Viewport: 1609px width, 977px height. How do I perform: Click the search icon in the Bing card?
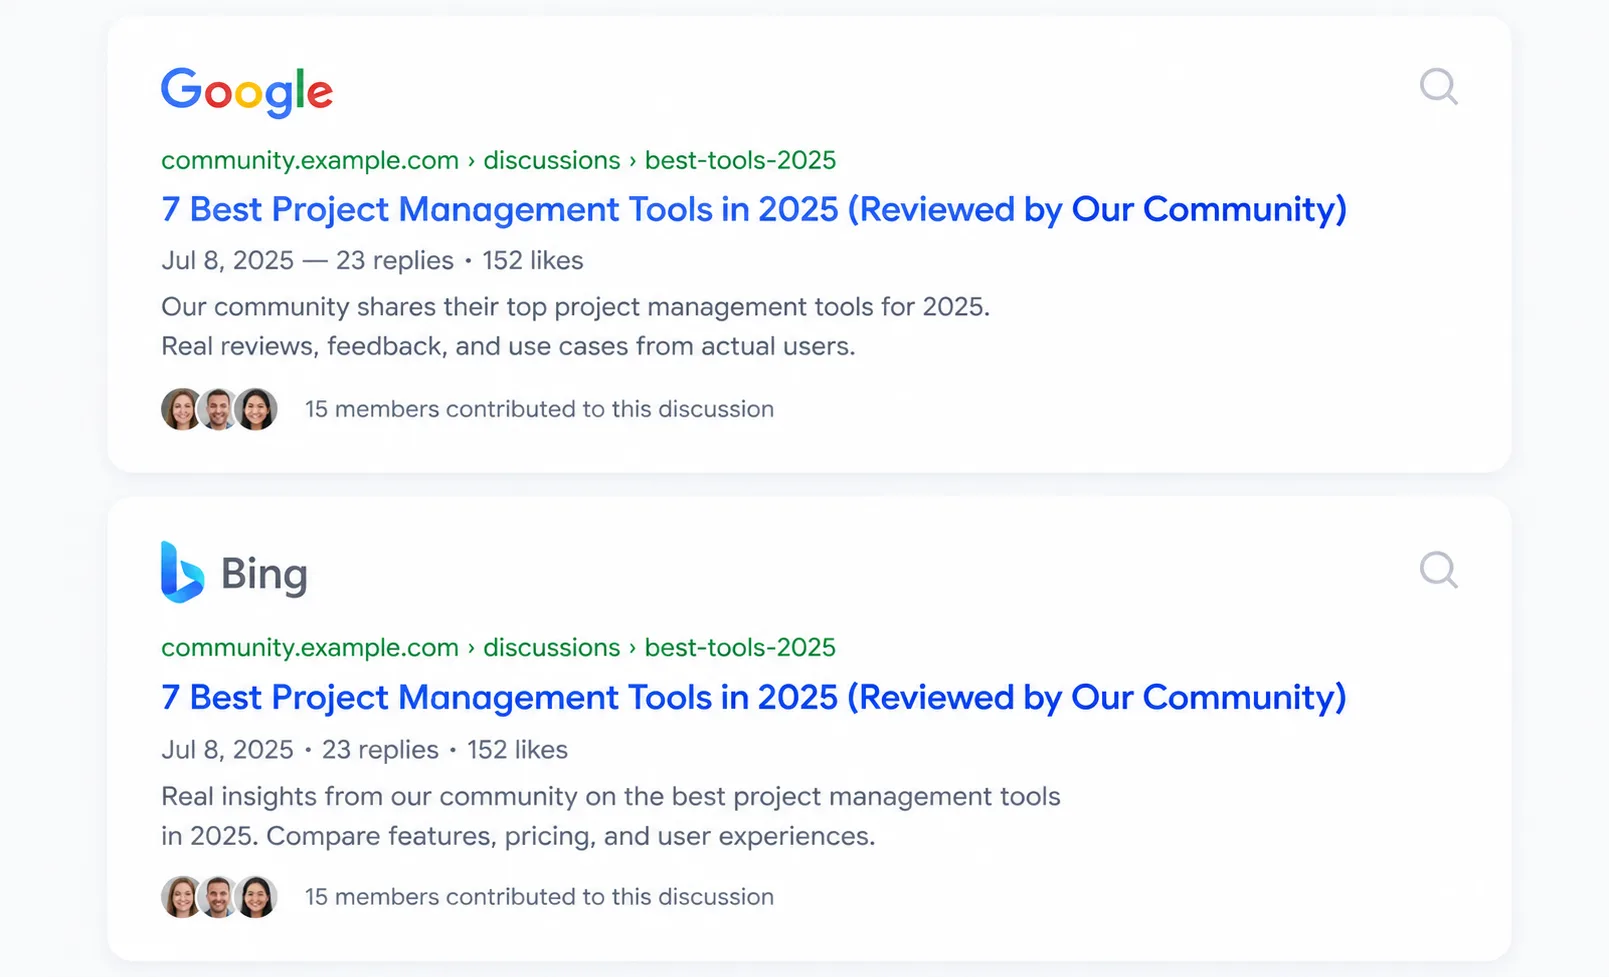click(x=1439, y=570)
